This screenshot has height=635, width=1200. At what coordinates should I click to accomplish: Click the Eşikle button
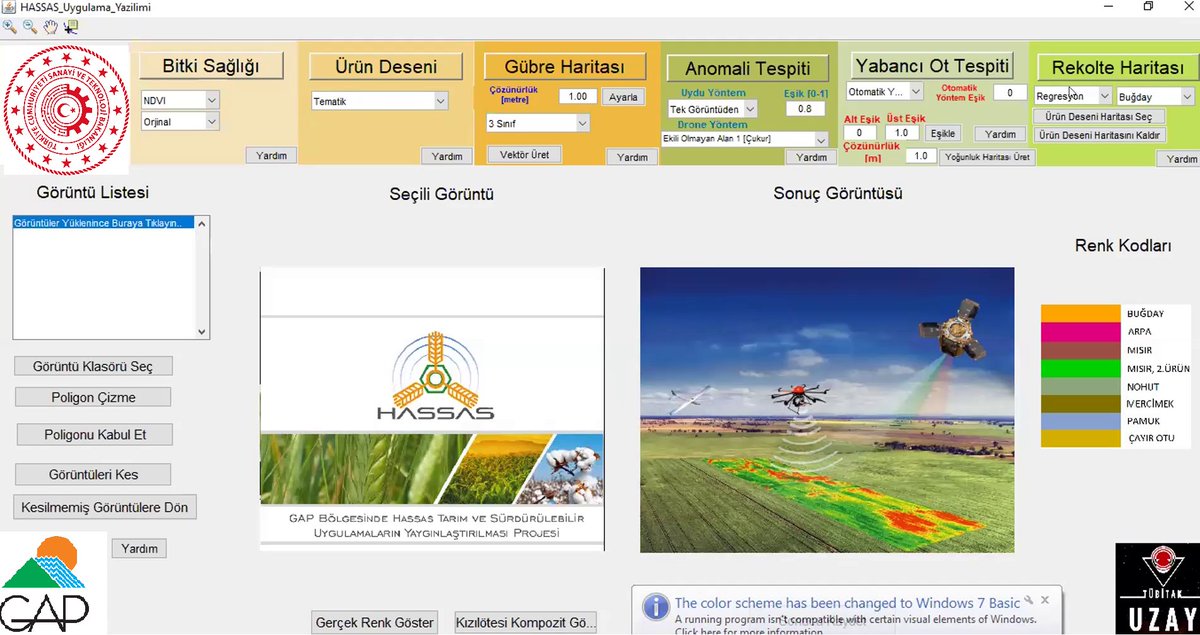[943, 133]
